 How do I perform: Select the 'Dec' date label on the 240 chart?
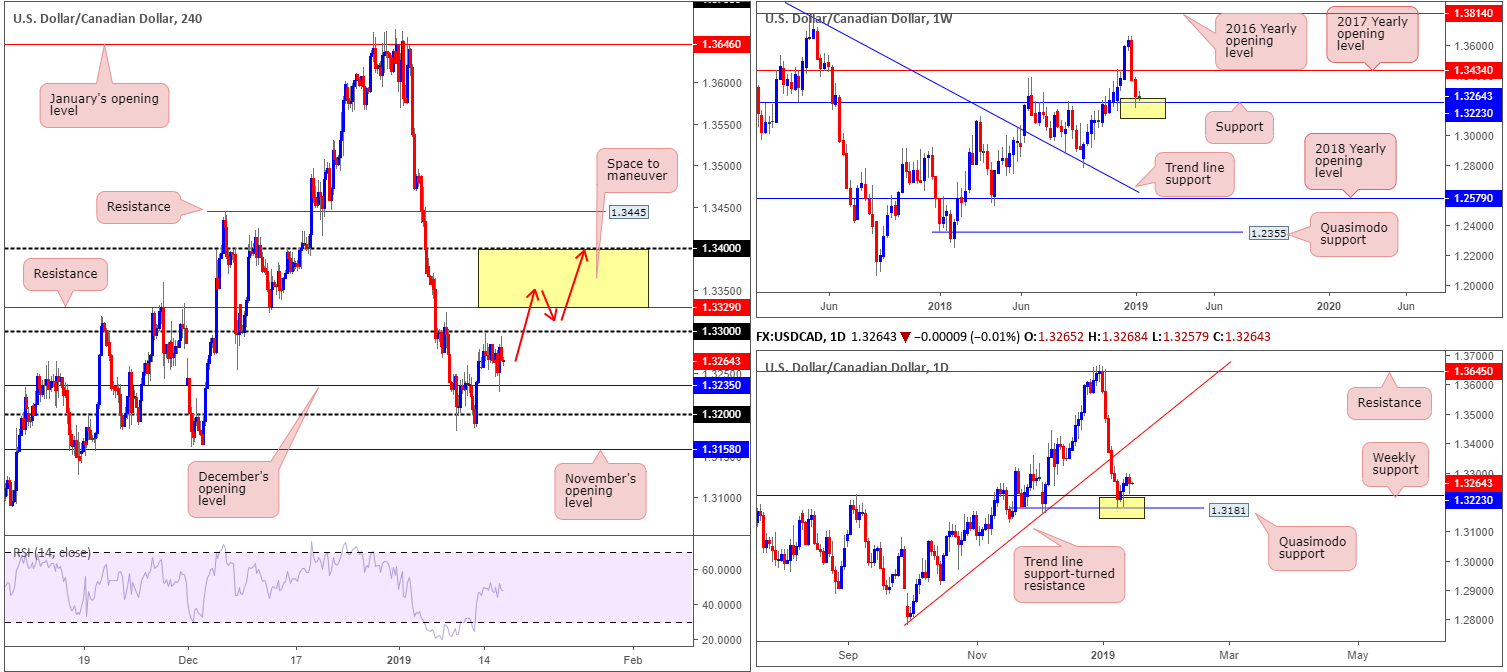coord(188,661)
